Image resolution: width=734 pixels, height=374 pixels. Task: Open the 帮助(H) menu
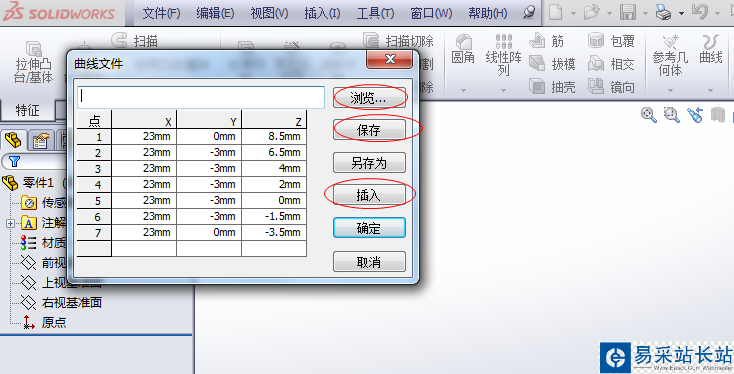[x=488, y=13]
